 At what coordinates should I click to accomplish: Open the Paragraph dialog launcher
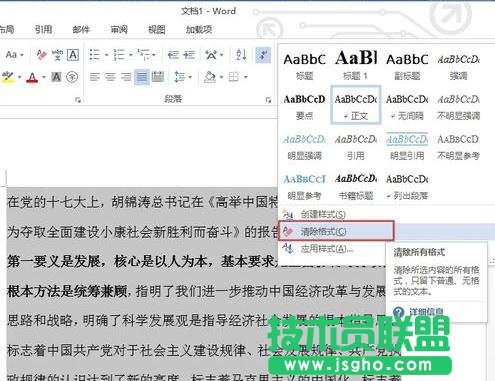268,100
